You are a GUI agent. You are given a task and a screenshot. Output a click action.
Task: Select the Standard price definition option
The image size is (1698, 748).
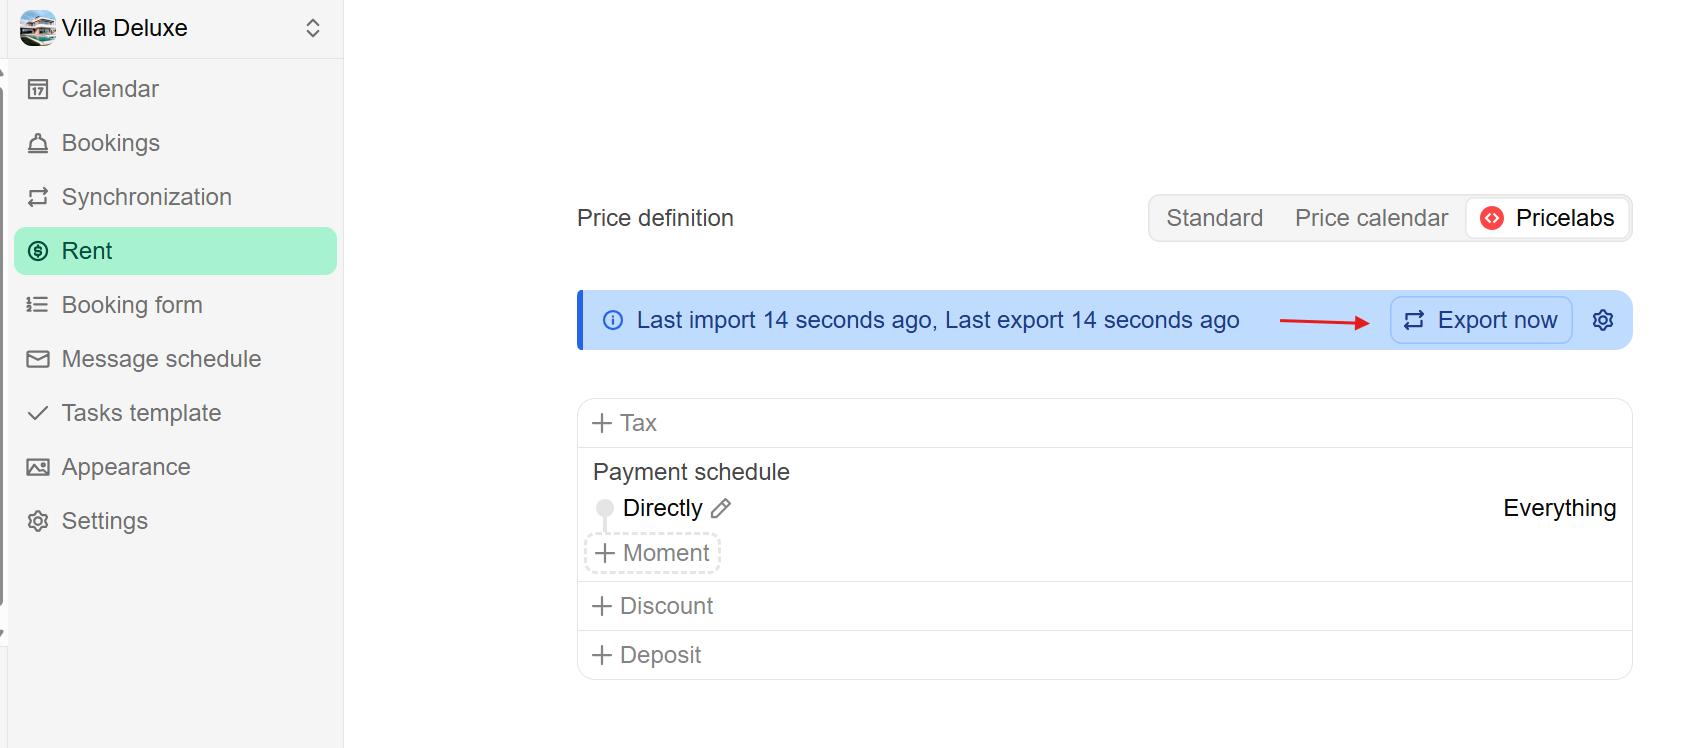click(x=1214, y=218)
